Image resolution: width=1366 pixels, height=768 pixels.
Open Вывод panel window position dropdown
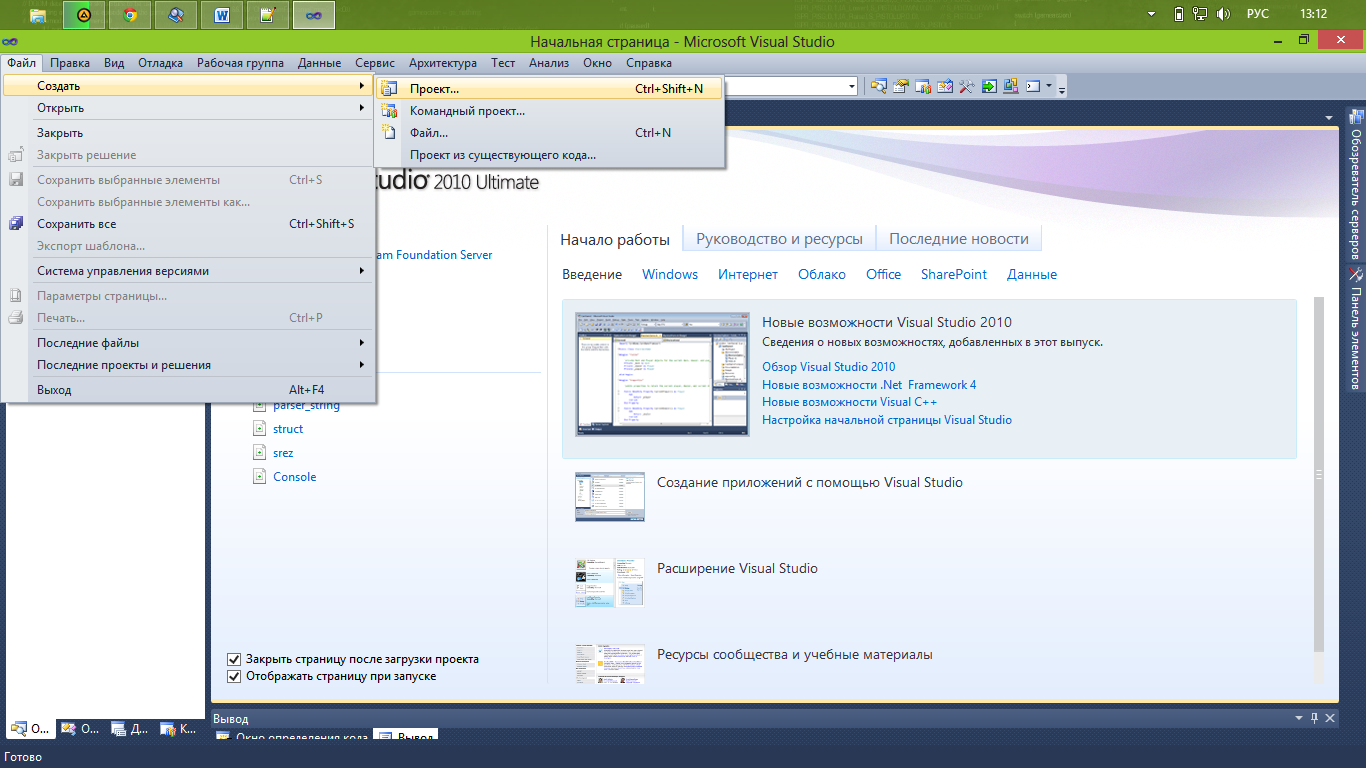[x=1301, y=718]
